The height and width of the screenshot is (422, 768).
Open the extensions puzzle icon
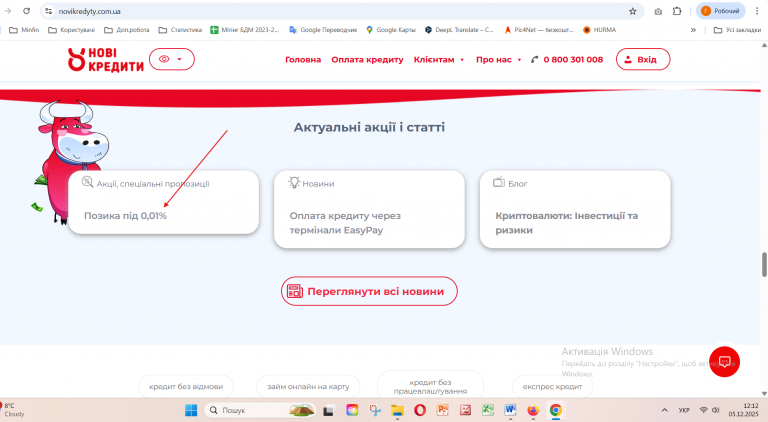[677, 11]
